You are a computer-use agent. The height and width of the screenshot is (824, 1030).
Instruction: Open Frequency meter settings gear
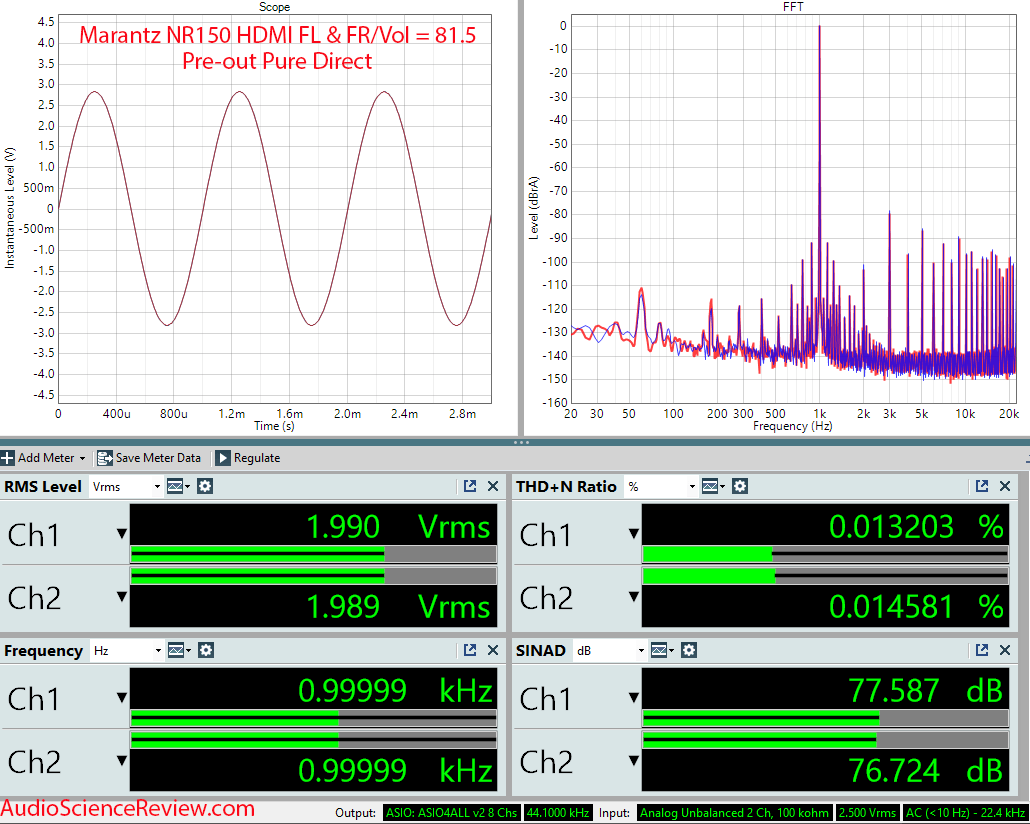pyautogui.click(x=206, y=651)
